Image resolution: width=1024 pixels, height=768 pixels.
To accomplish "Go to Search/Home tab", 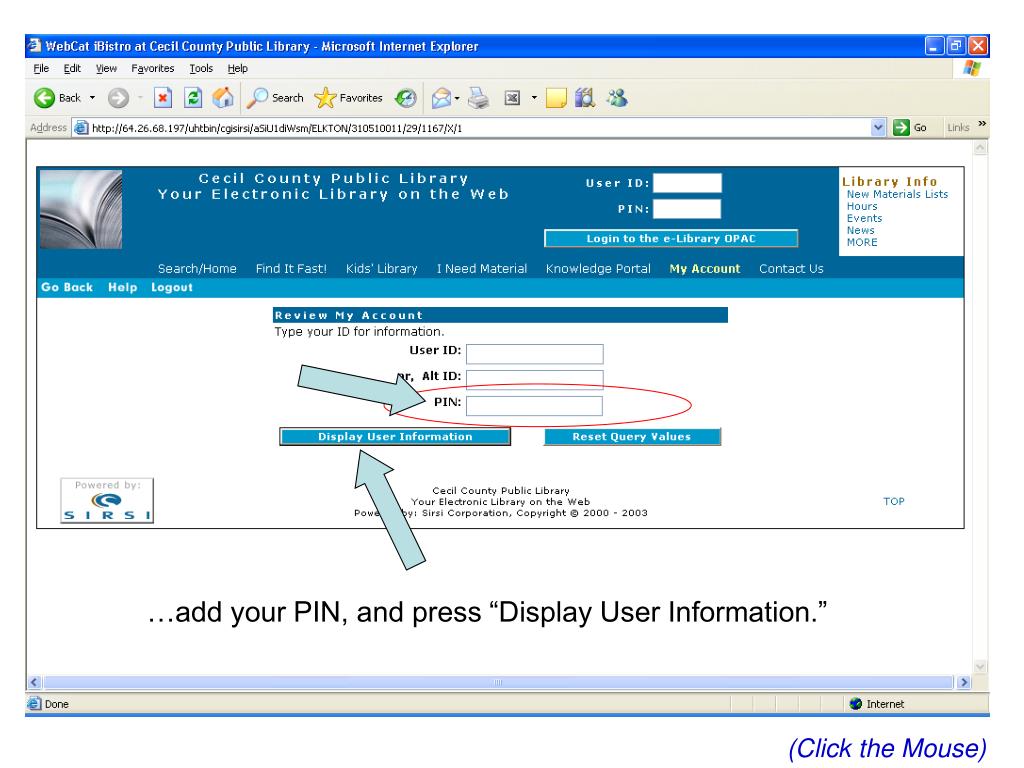I will click(x=197, y=268).
